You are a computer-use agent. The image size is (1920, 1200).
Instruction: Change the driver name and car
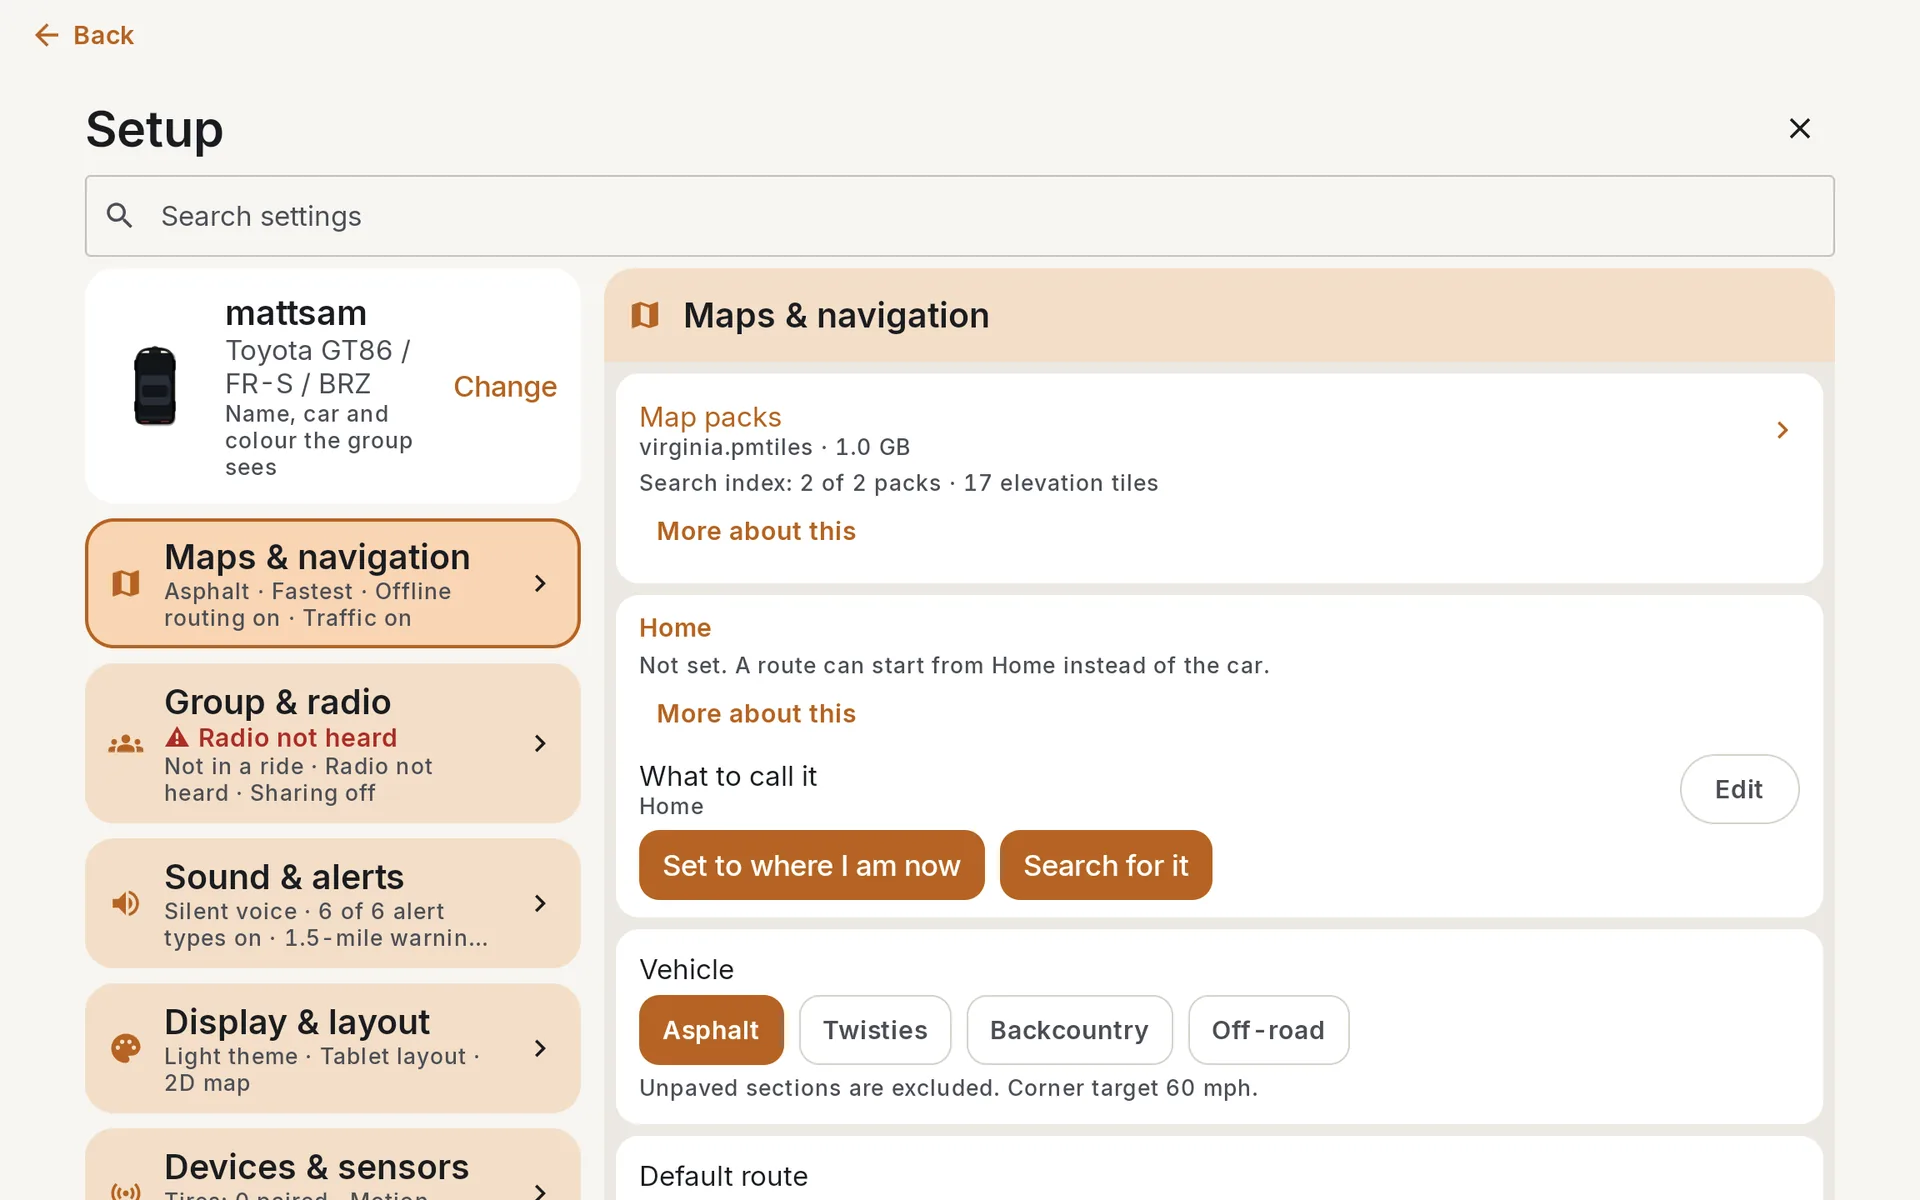[505, 386]
